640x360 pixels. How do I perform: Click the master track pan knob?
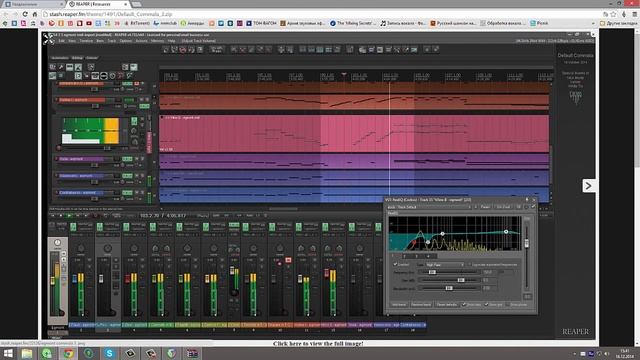click(58, 242)
